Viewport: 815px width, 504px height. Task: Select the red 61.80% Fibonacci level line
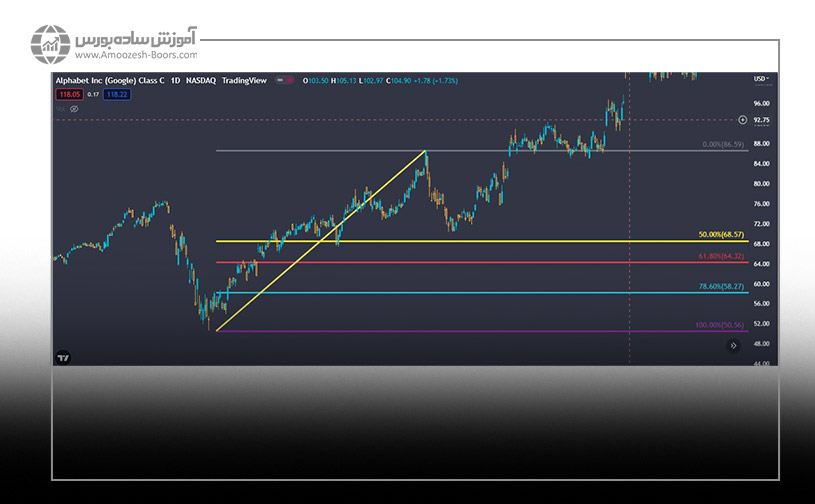450,263
